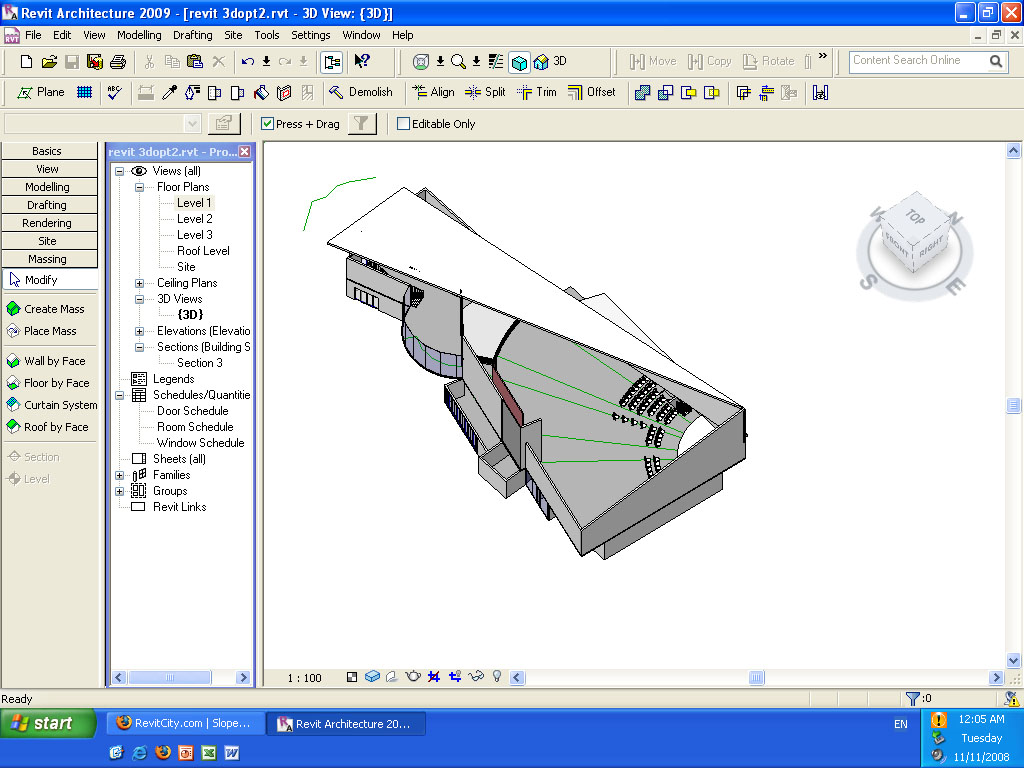Activate the Split tool
The height and width of the screenshot is (768, 1024).
click(x=485, y=92)
